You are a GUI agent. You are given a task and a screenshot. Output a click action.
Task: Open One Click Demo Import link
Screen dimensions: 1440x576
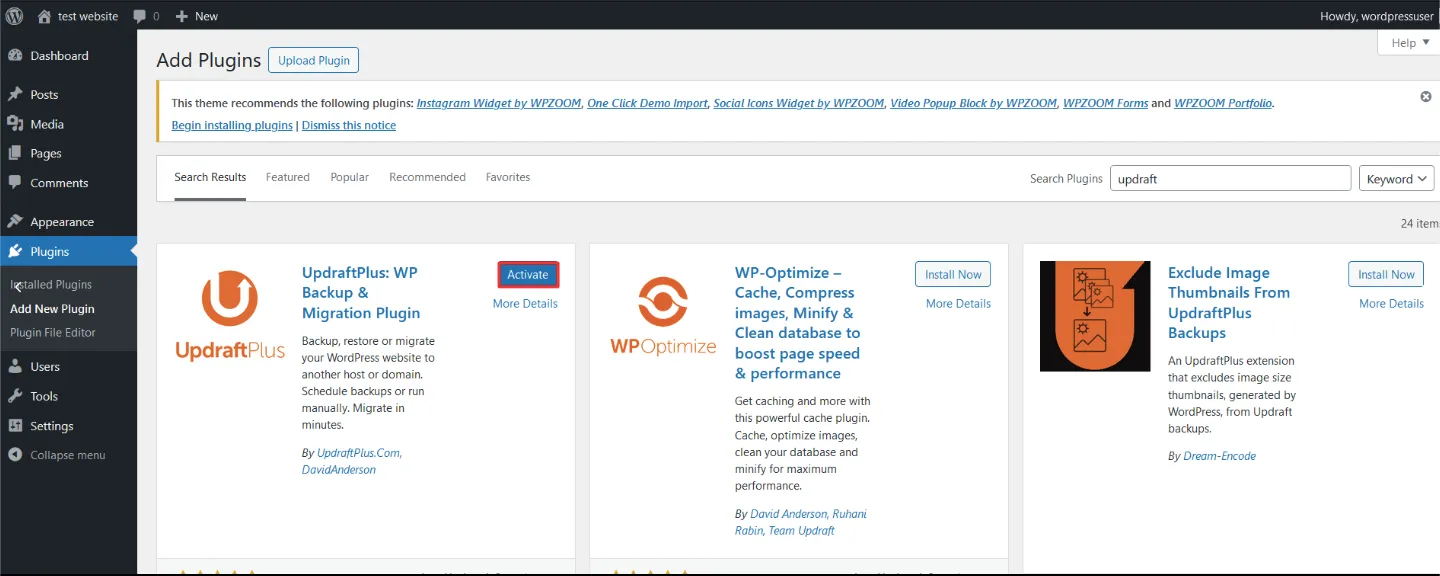coord(648,103)
